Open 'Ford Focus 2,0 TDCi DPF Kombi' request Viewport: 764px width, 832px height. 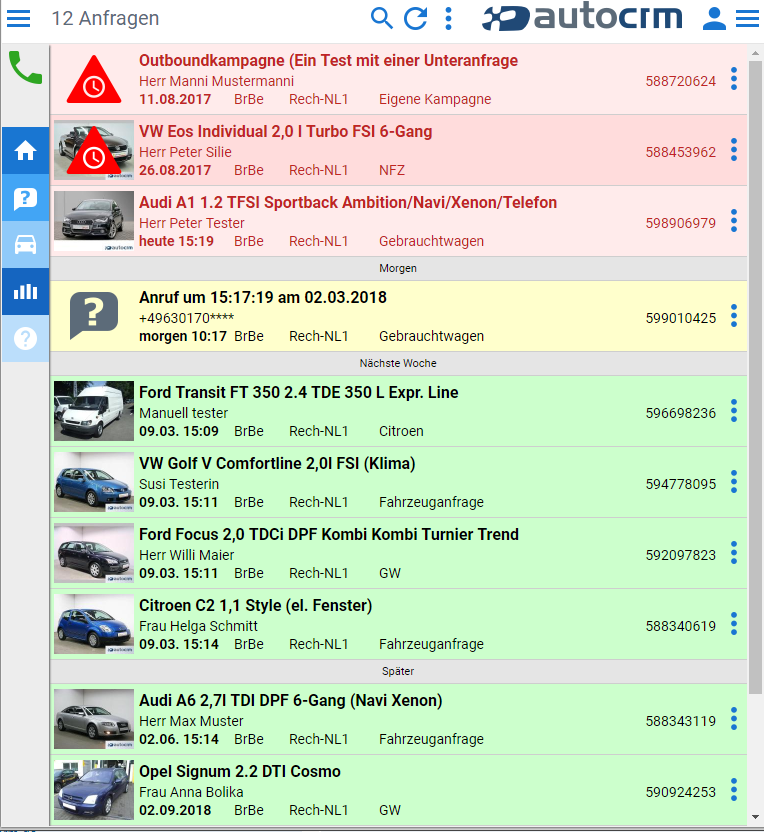pyautogui.click(x=329, y=534)
